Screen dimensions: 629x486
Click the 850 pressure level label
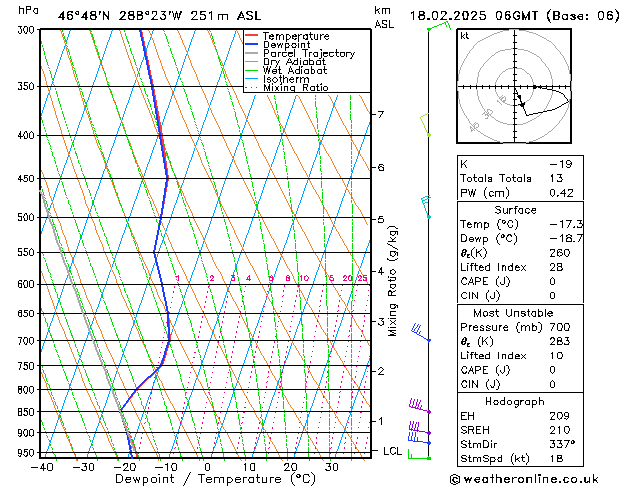click(x=28, y=412)
